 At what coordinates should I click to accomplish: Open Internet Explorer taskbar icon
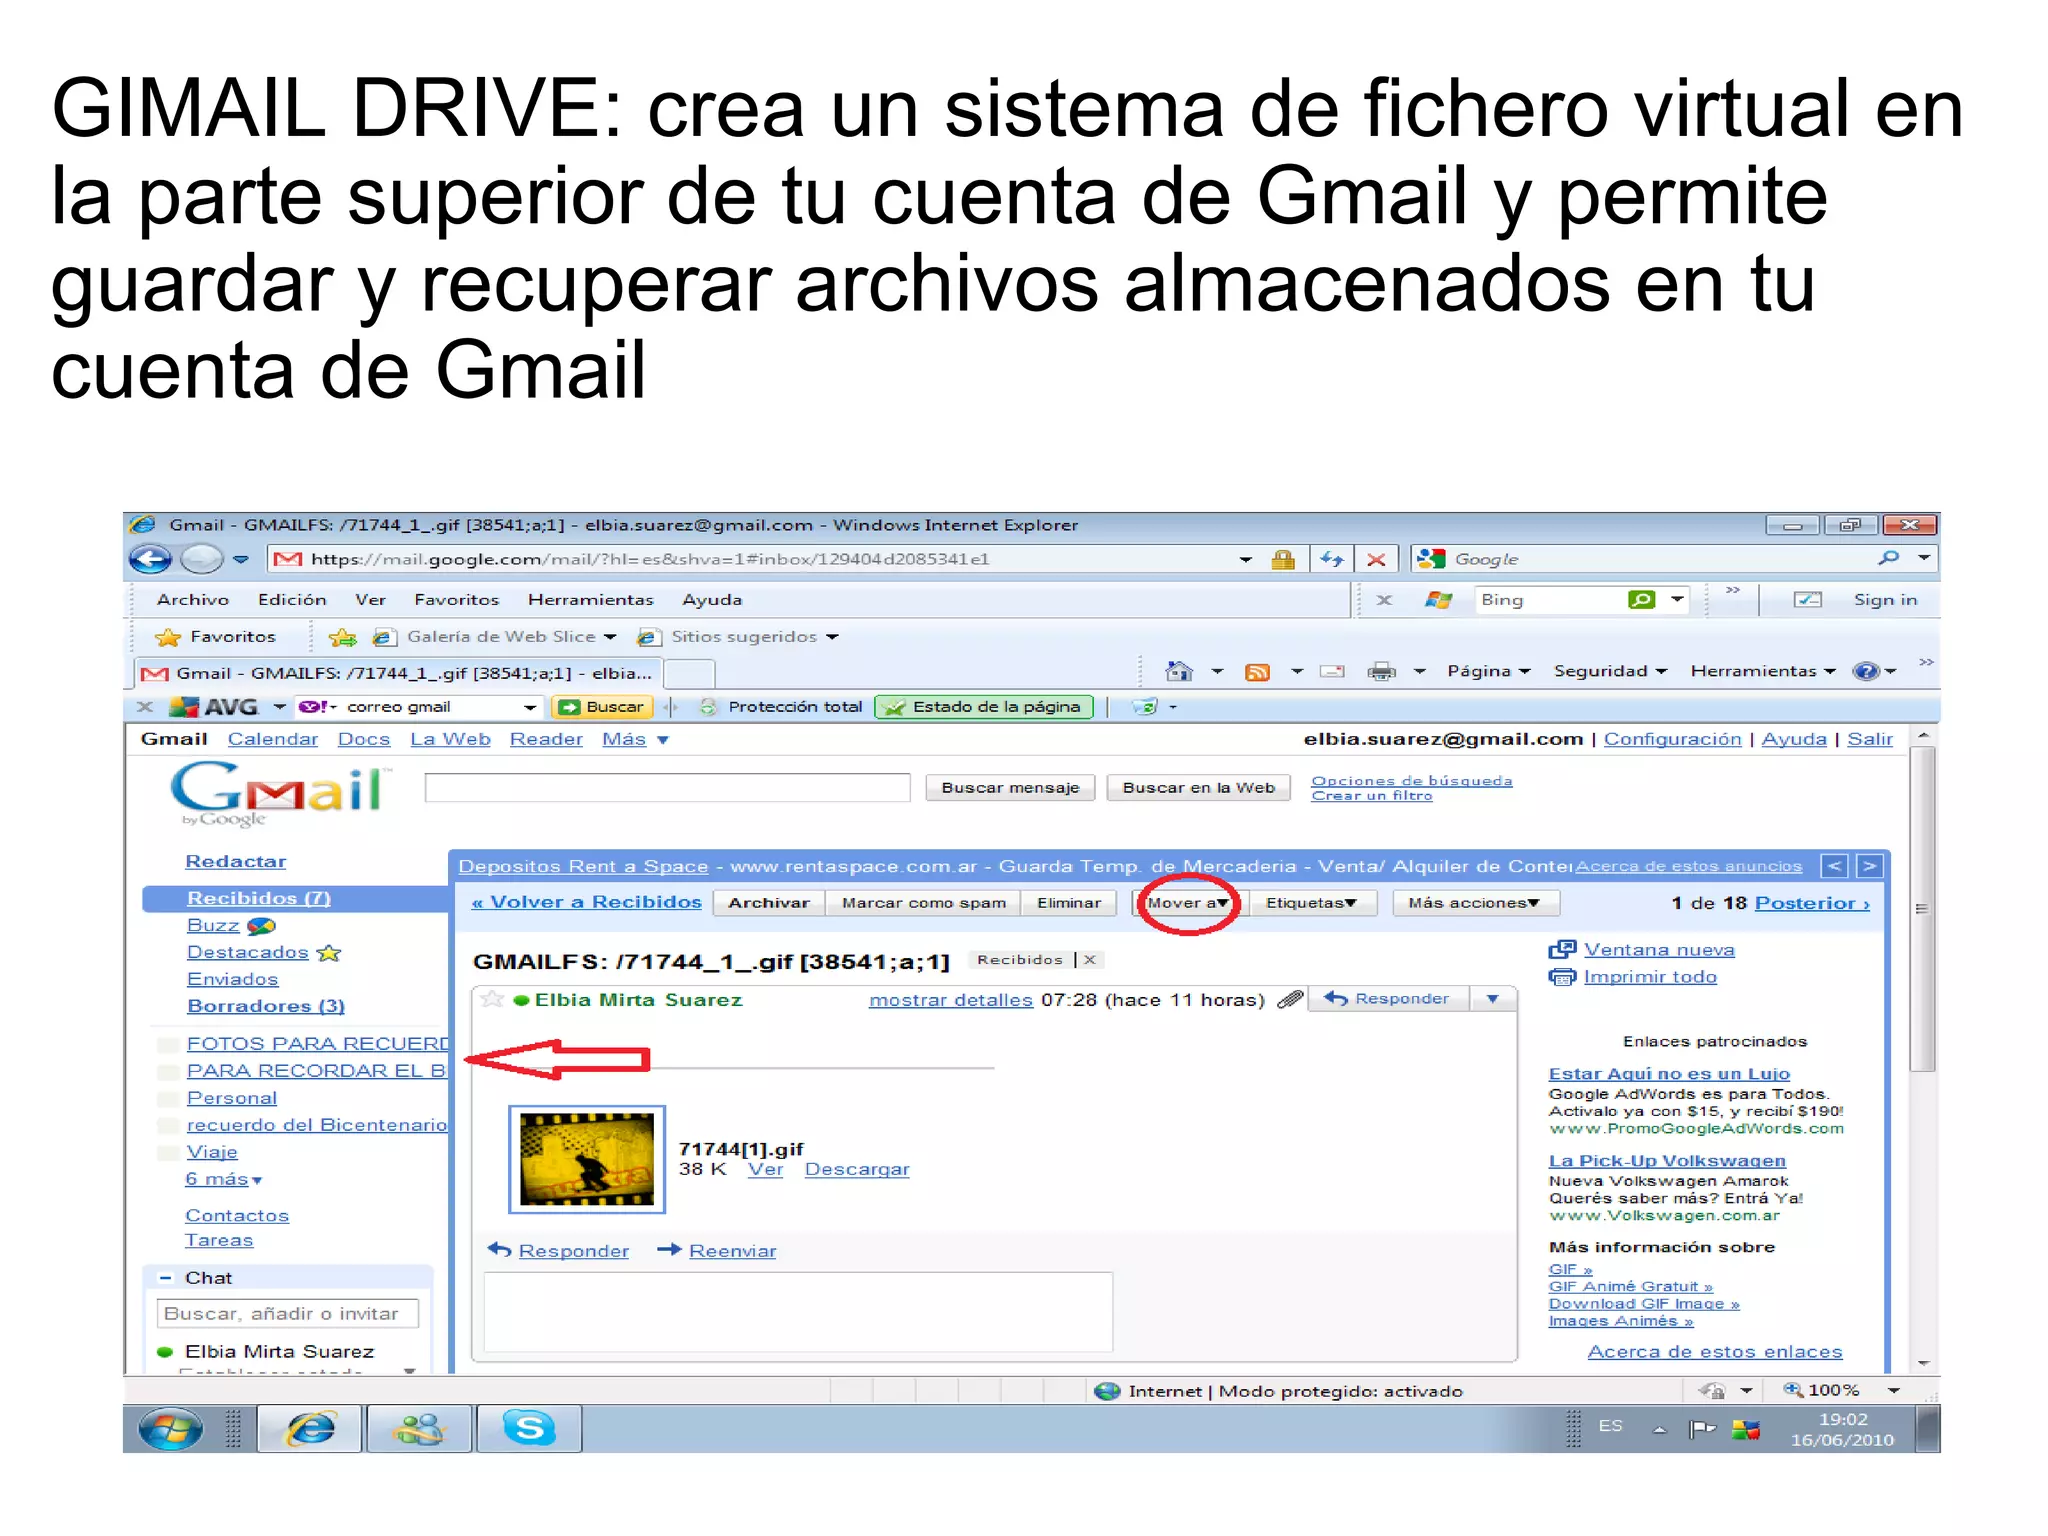[x=310, y=1429]
